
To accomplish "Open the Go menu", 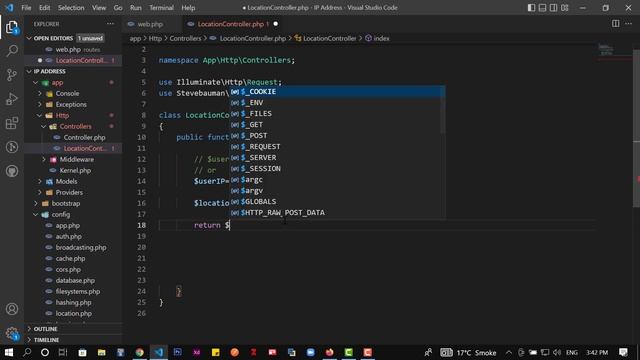I will click(x=118, y=8).
